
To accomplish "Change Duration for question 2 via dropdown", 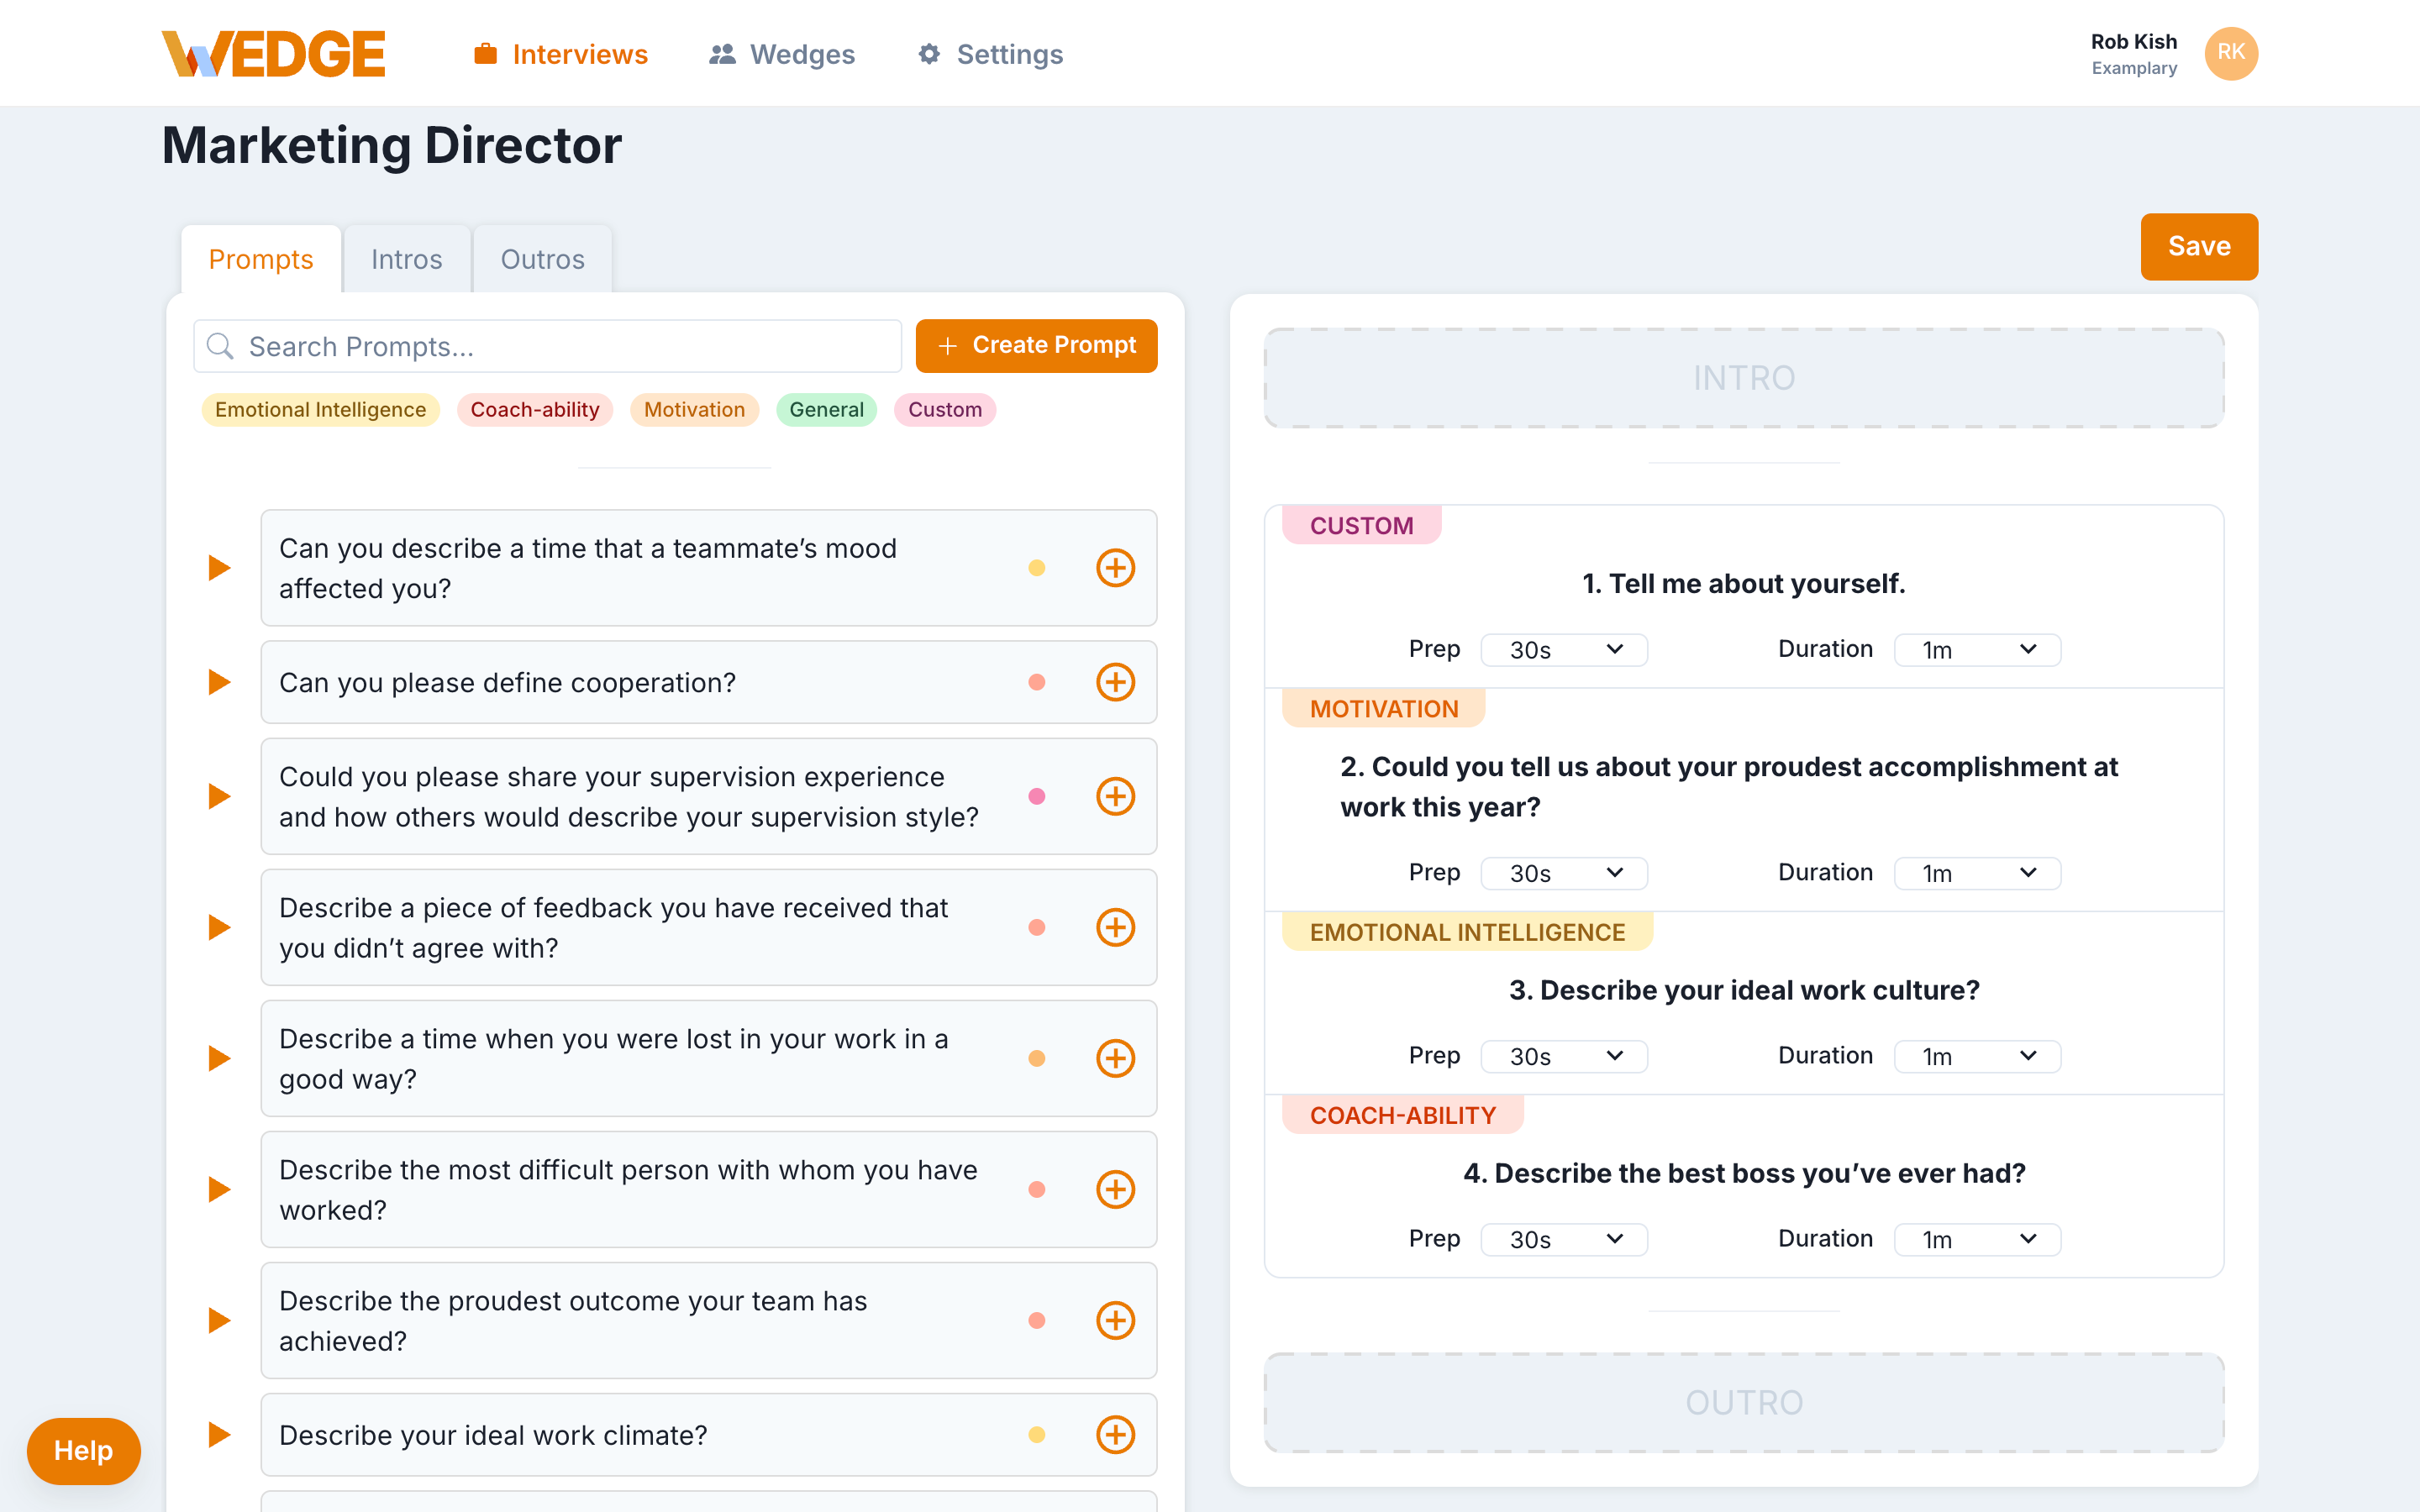I will 1976,873.
